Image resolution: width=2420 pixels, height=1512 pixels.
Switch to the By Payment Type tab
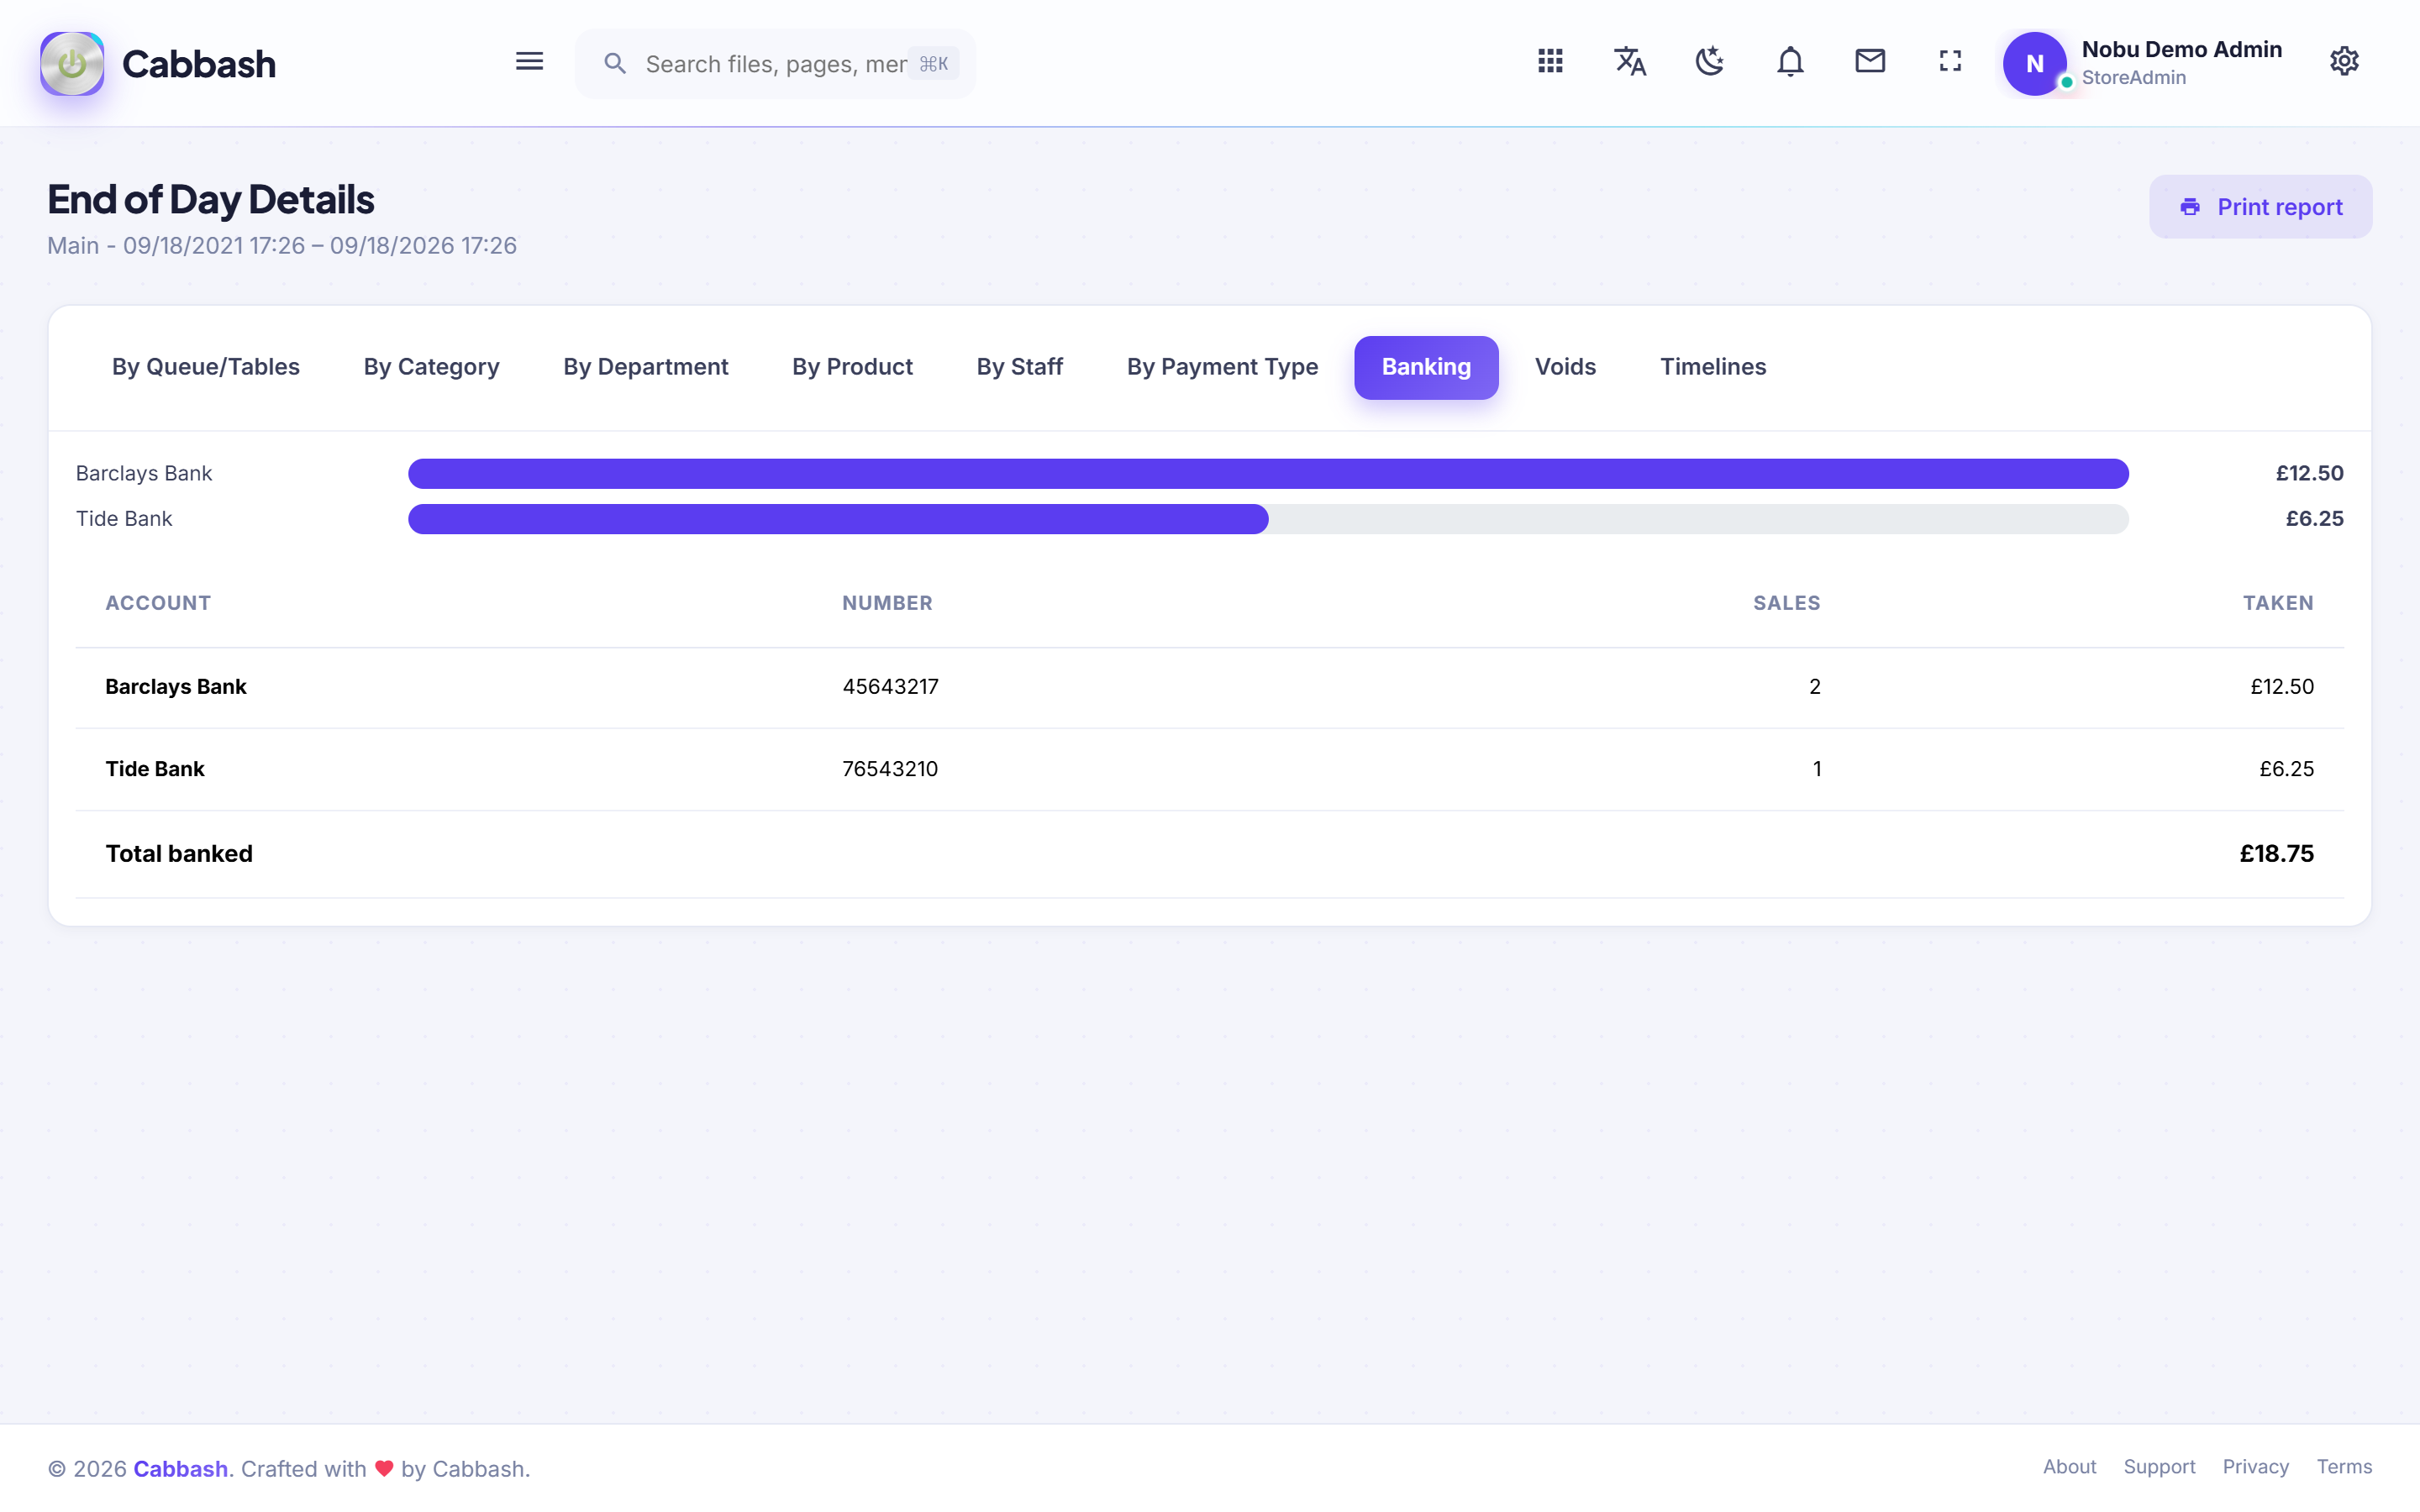1222,367
